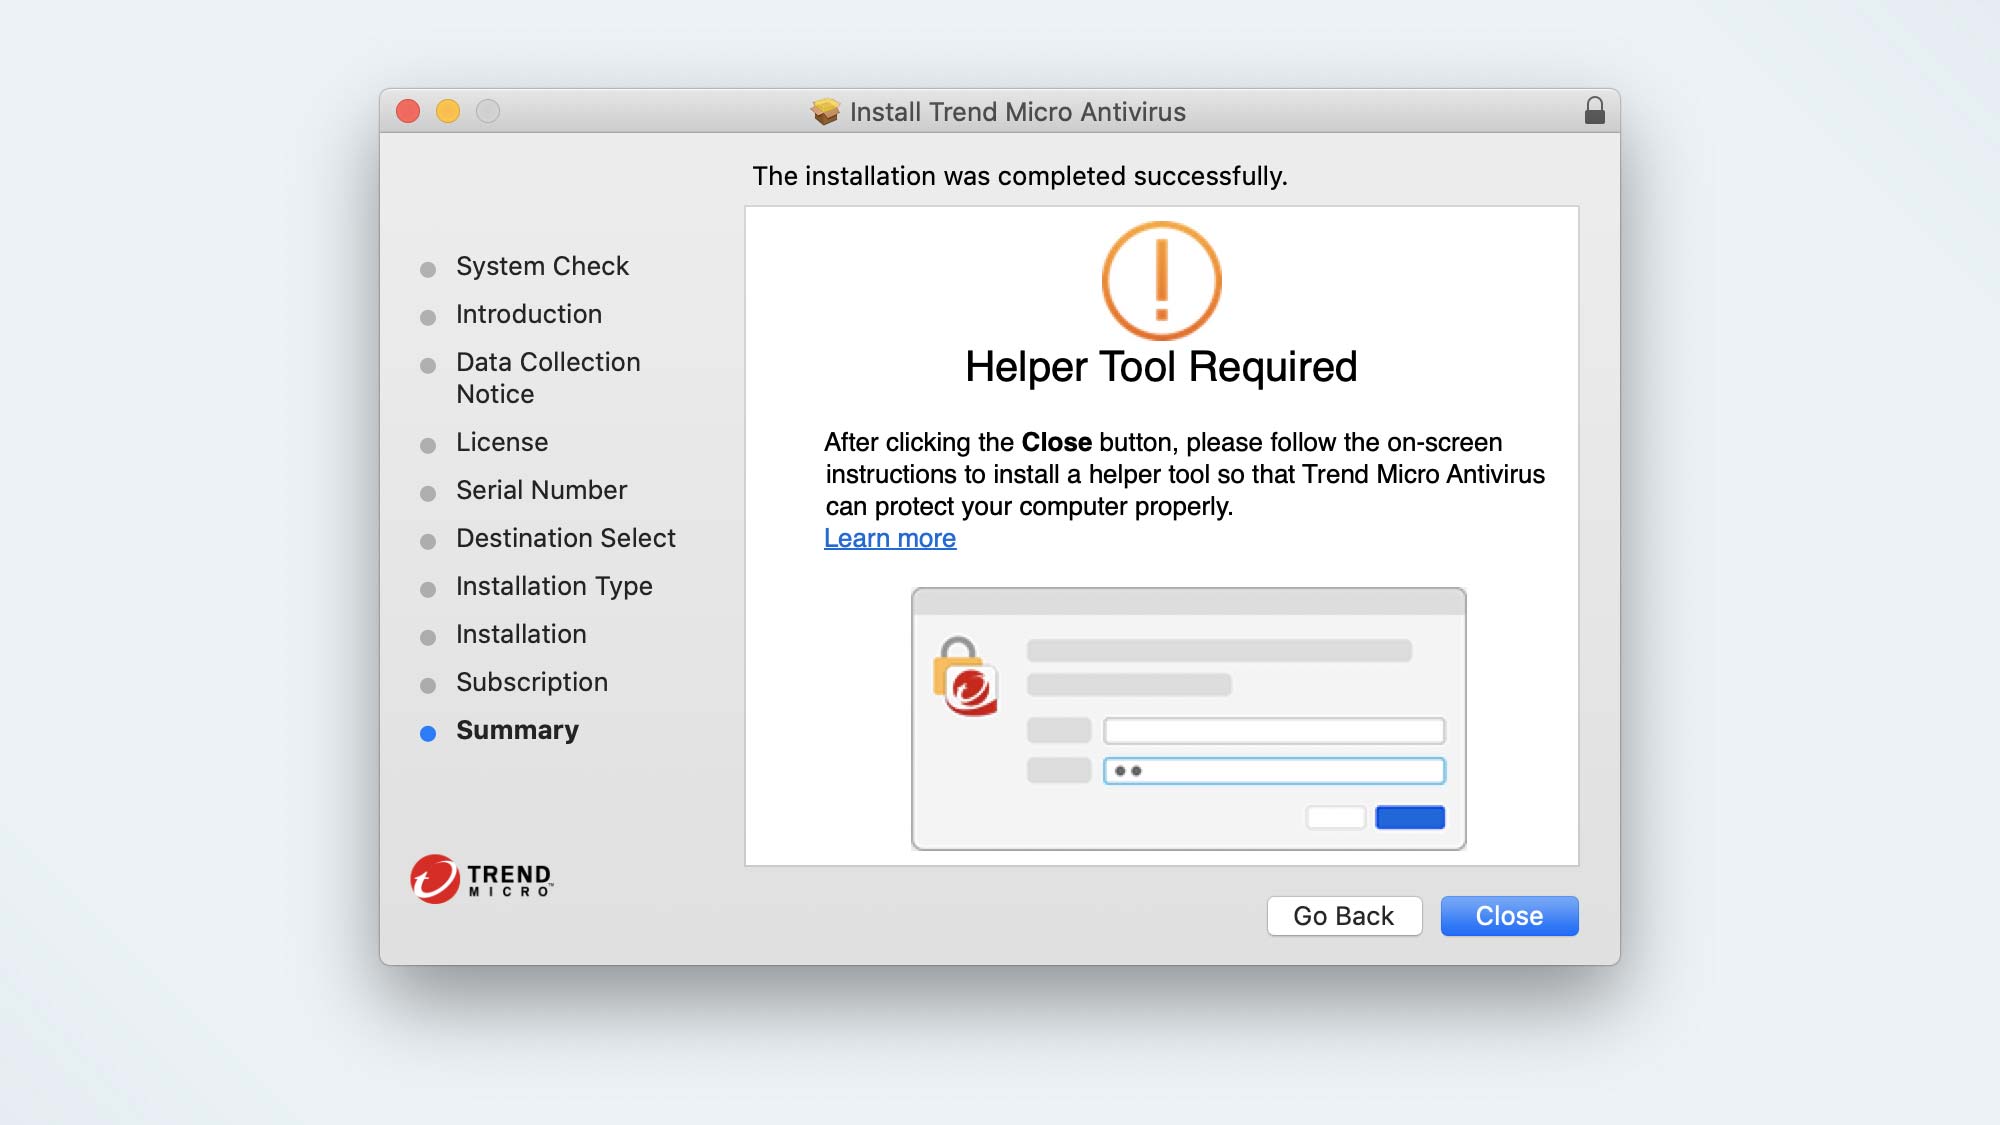Click the Trend Micro logo
Screen dimensions: 2000x1125
(481, 879)
